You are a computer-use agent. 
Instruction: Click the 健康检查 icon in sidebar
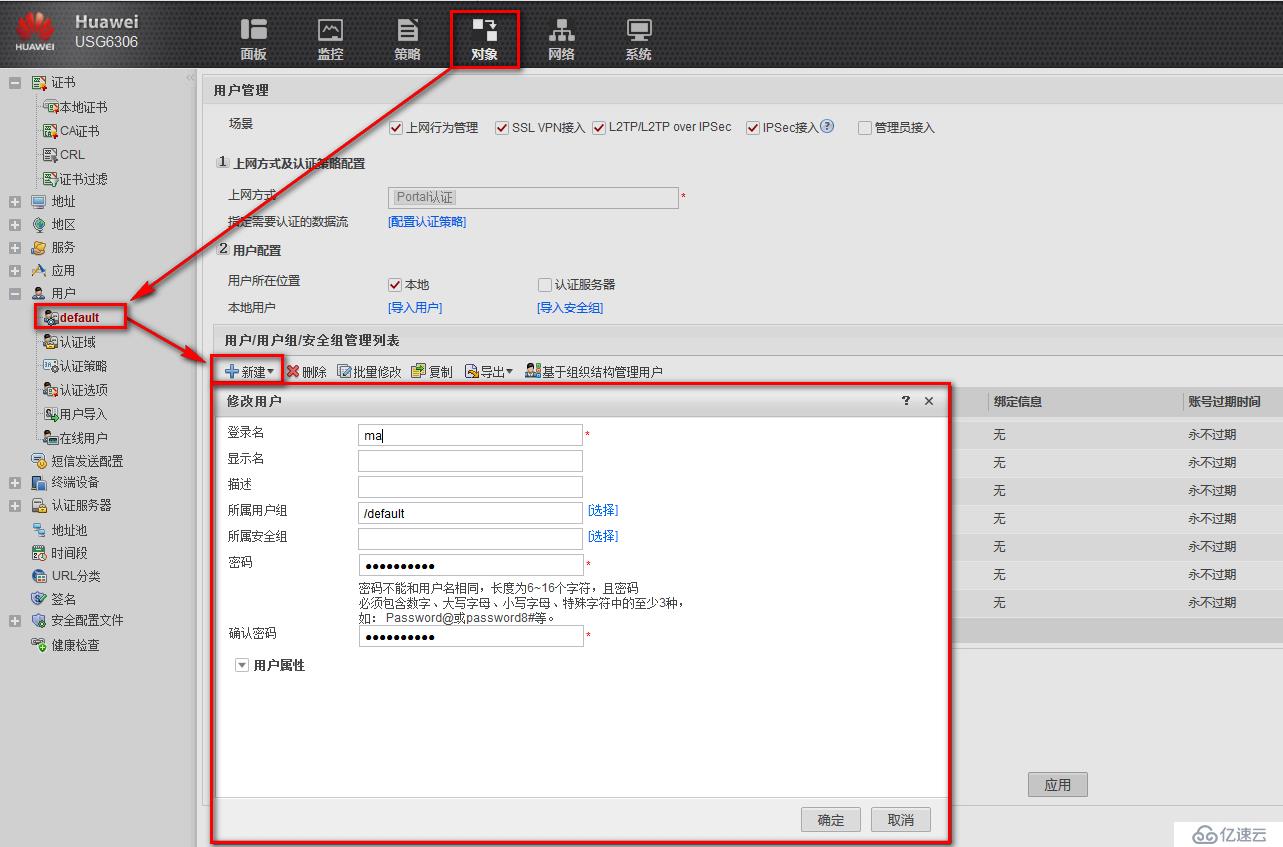pyautogui.click(x=39, y=645)
